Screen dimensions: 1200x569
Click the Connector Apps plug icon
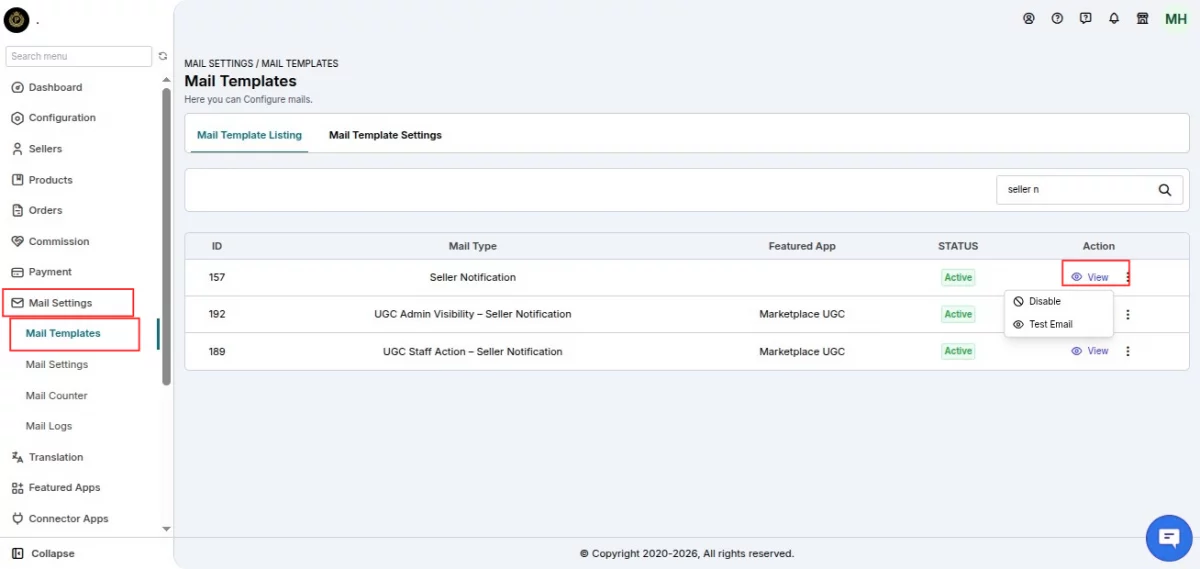coord(17,519)
